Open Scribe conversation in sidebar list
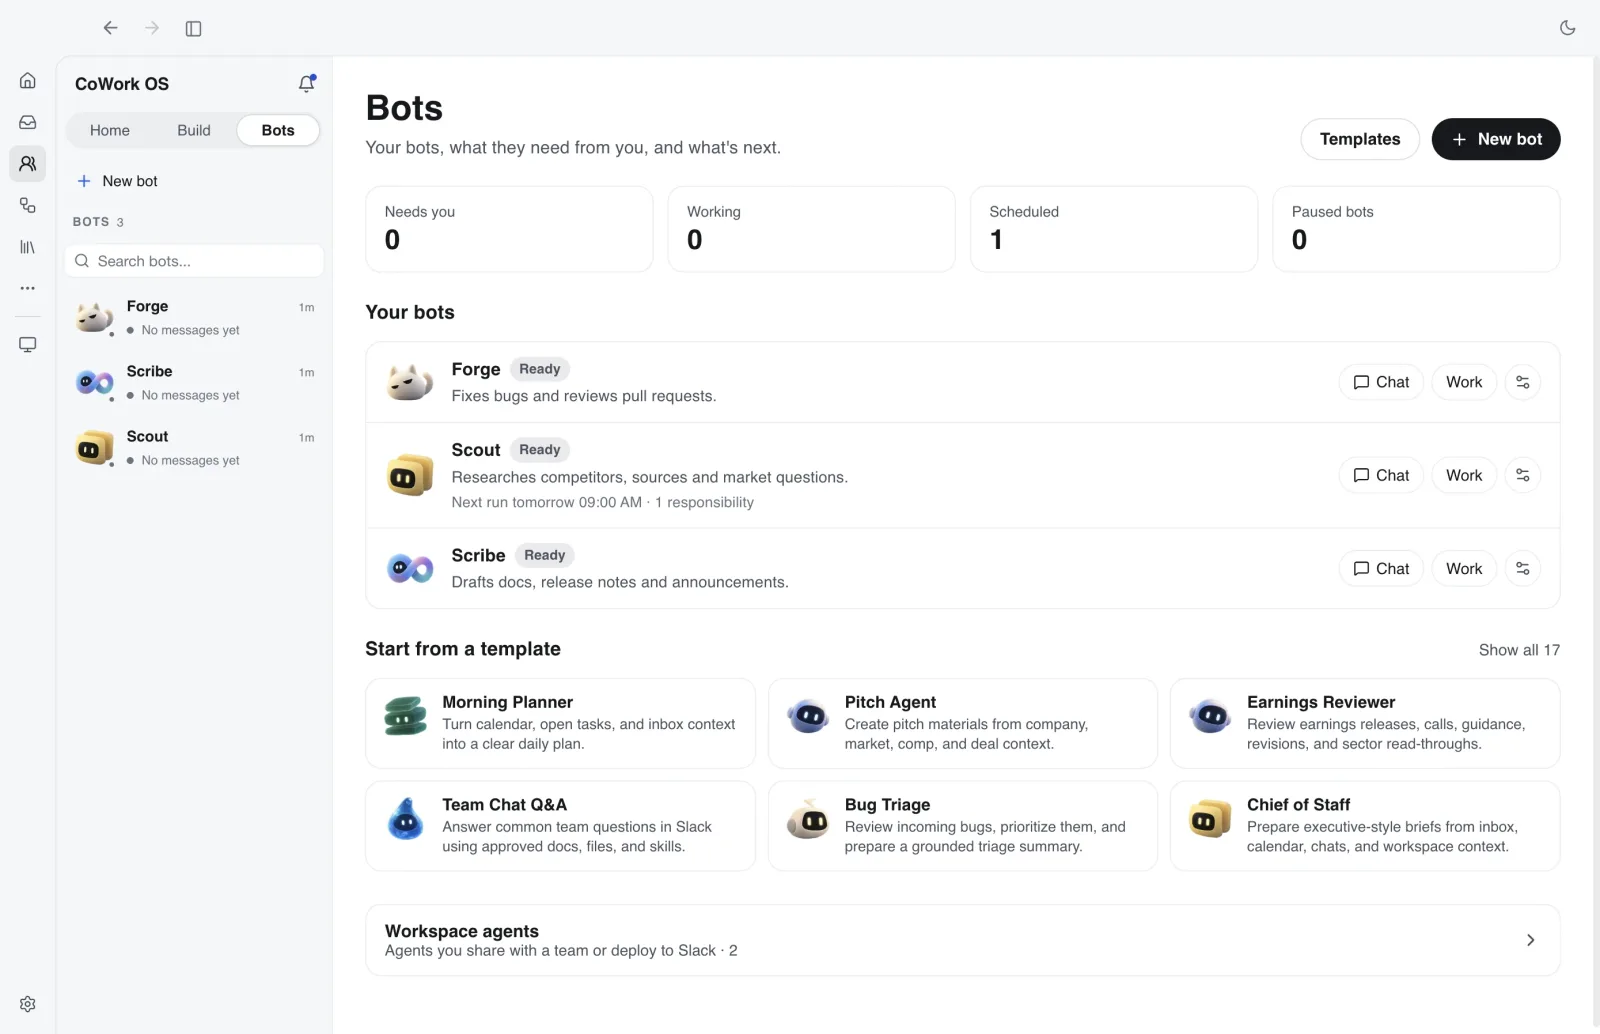Image resolution: width=1600 pixels, height=1034 pixels. [195, 383]
